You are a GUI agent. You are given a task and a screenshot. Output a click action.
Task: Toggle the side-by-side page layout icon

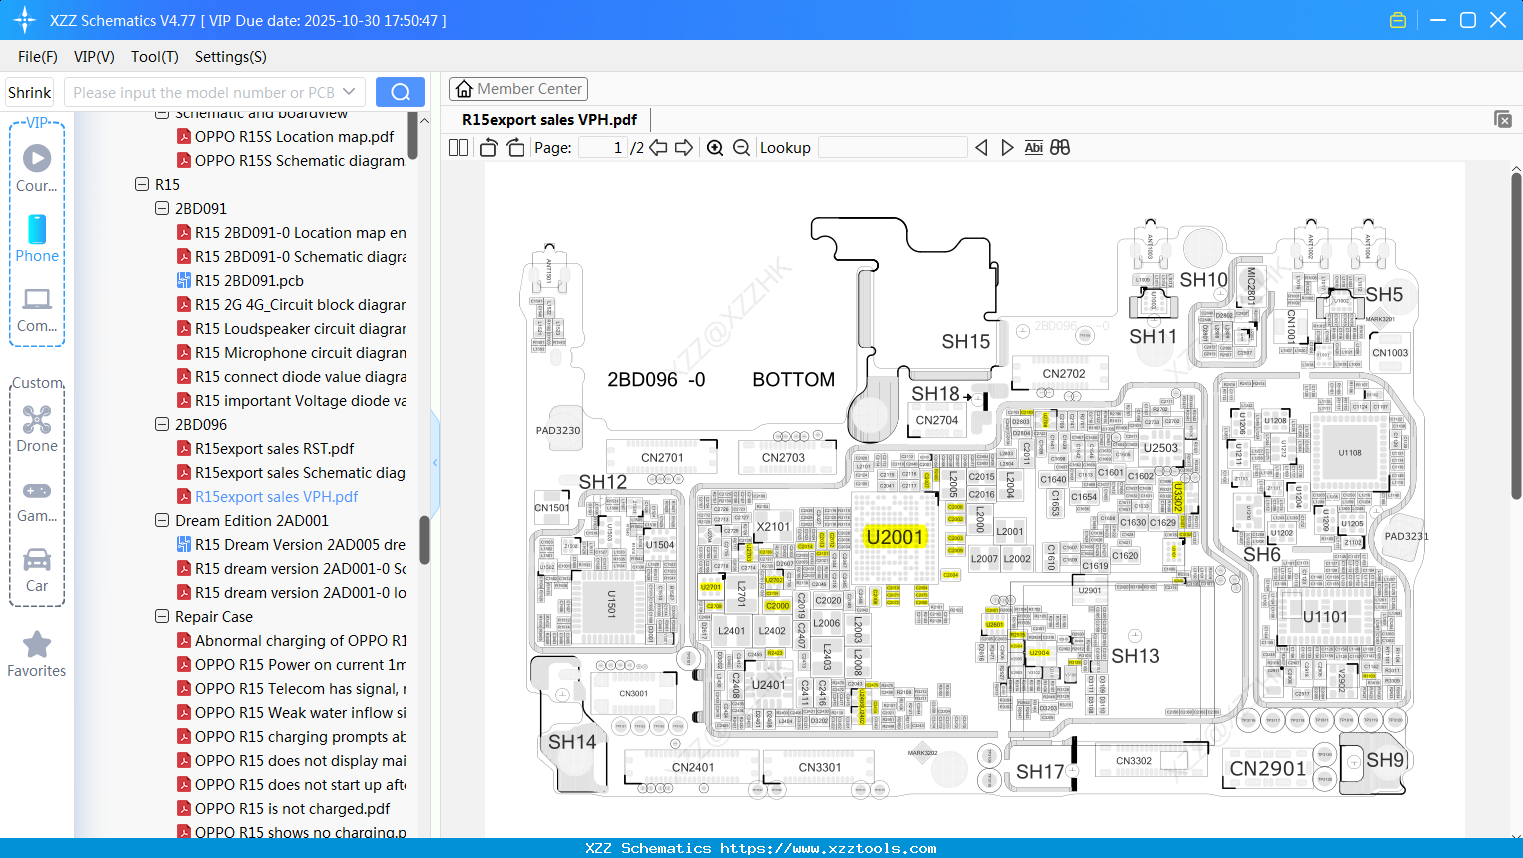458,147
